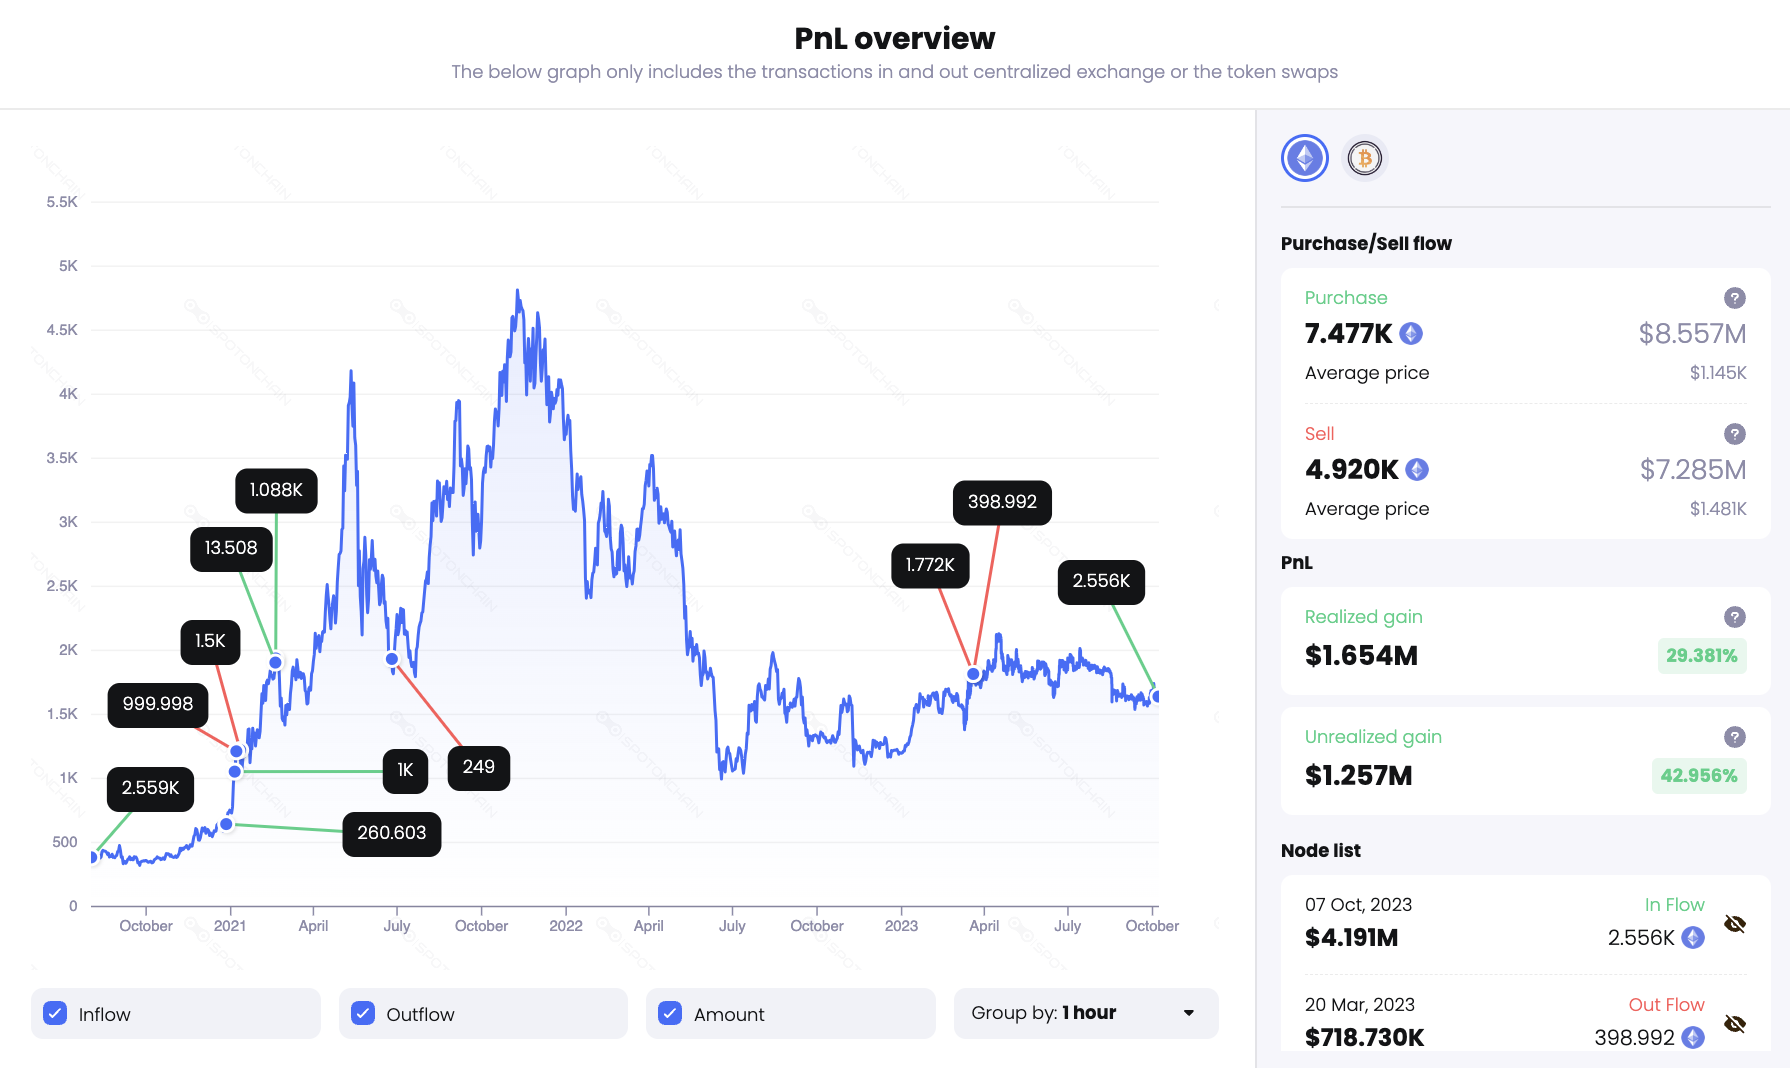Hide the 07 Oct, 2023 In Flow node
The image size is (1790, 1068).
click(x=1735, y=924)
